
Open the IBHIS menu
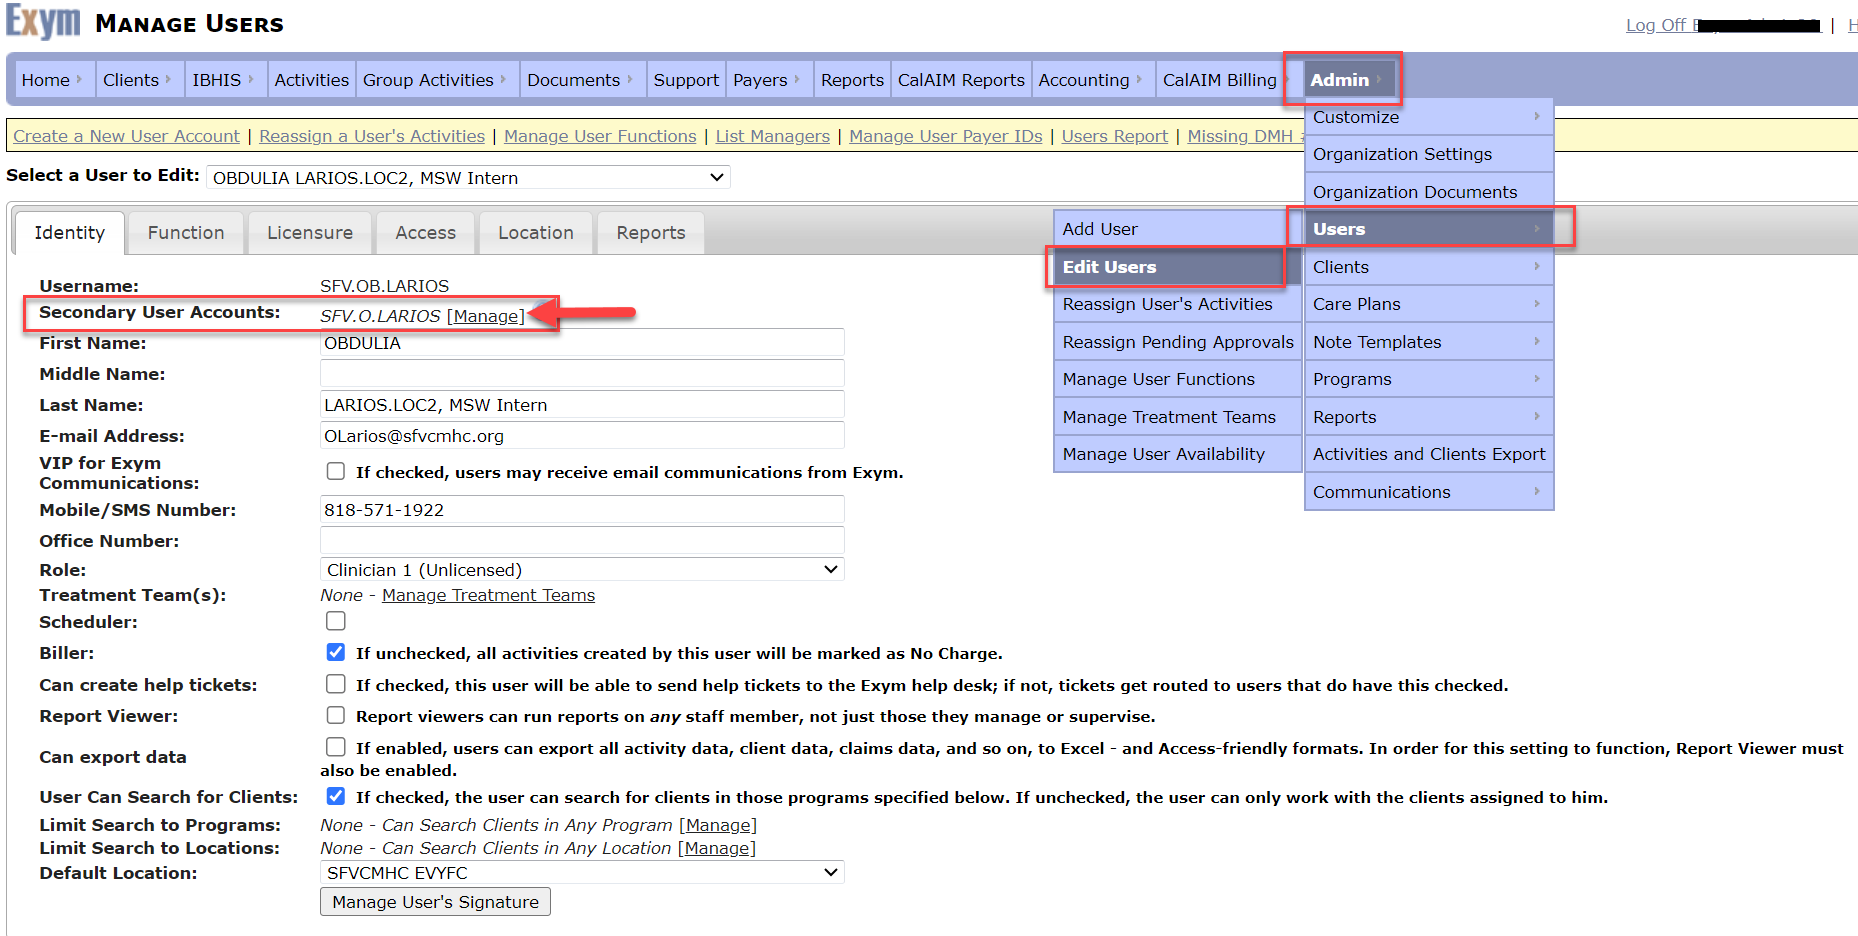click(x=225, y=80)
